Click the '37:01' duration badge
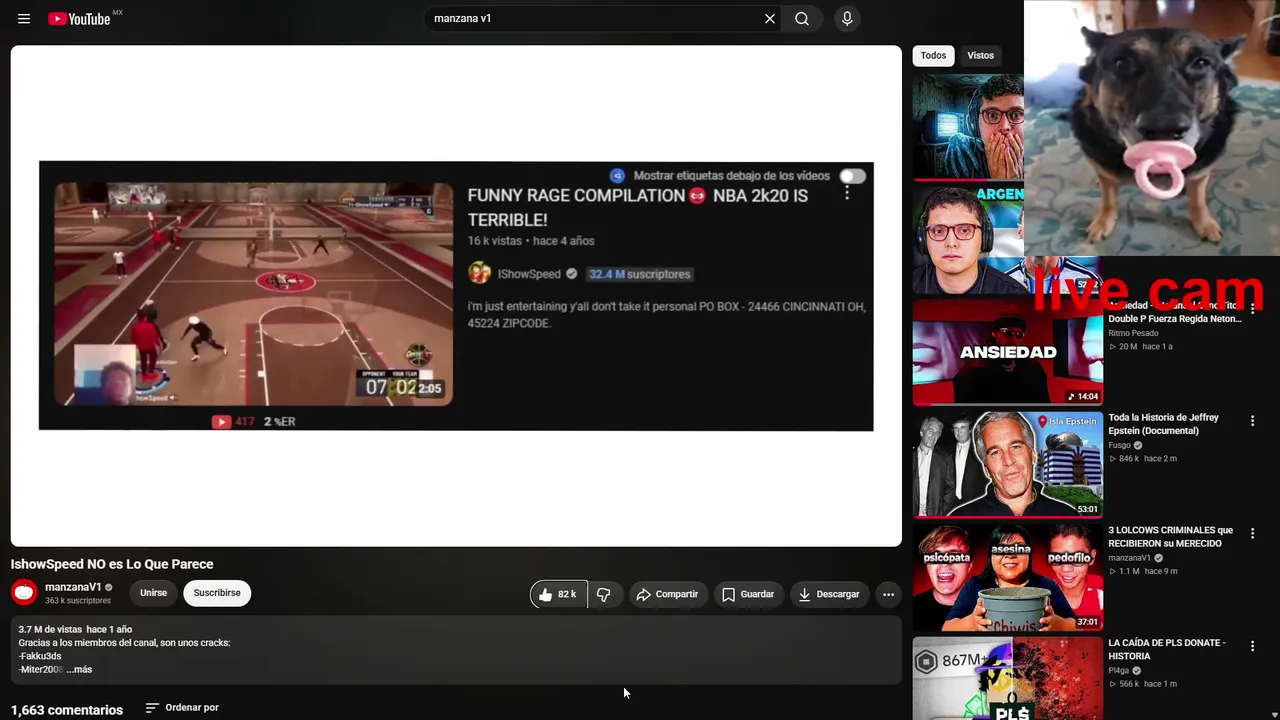The width and height of the screenshot is (1280, 720). pyautogui.click(x=1087, y=622)
